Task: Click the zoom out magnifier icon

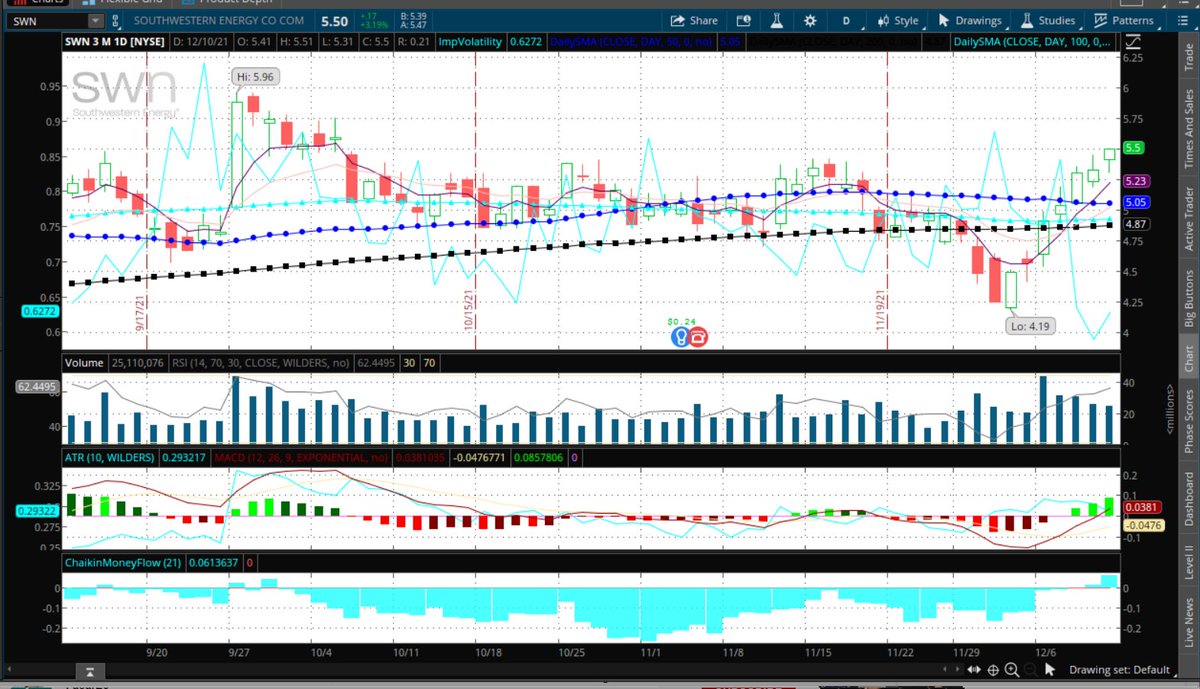Action: pos(1029,670)
